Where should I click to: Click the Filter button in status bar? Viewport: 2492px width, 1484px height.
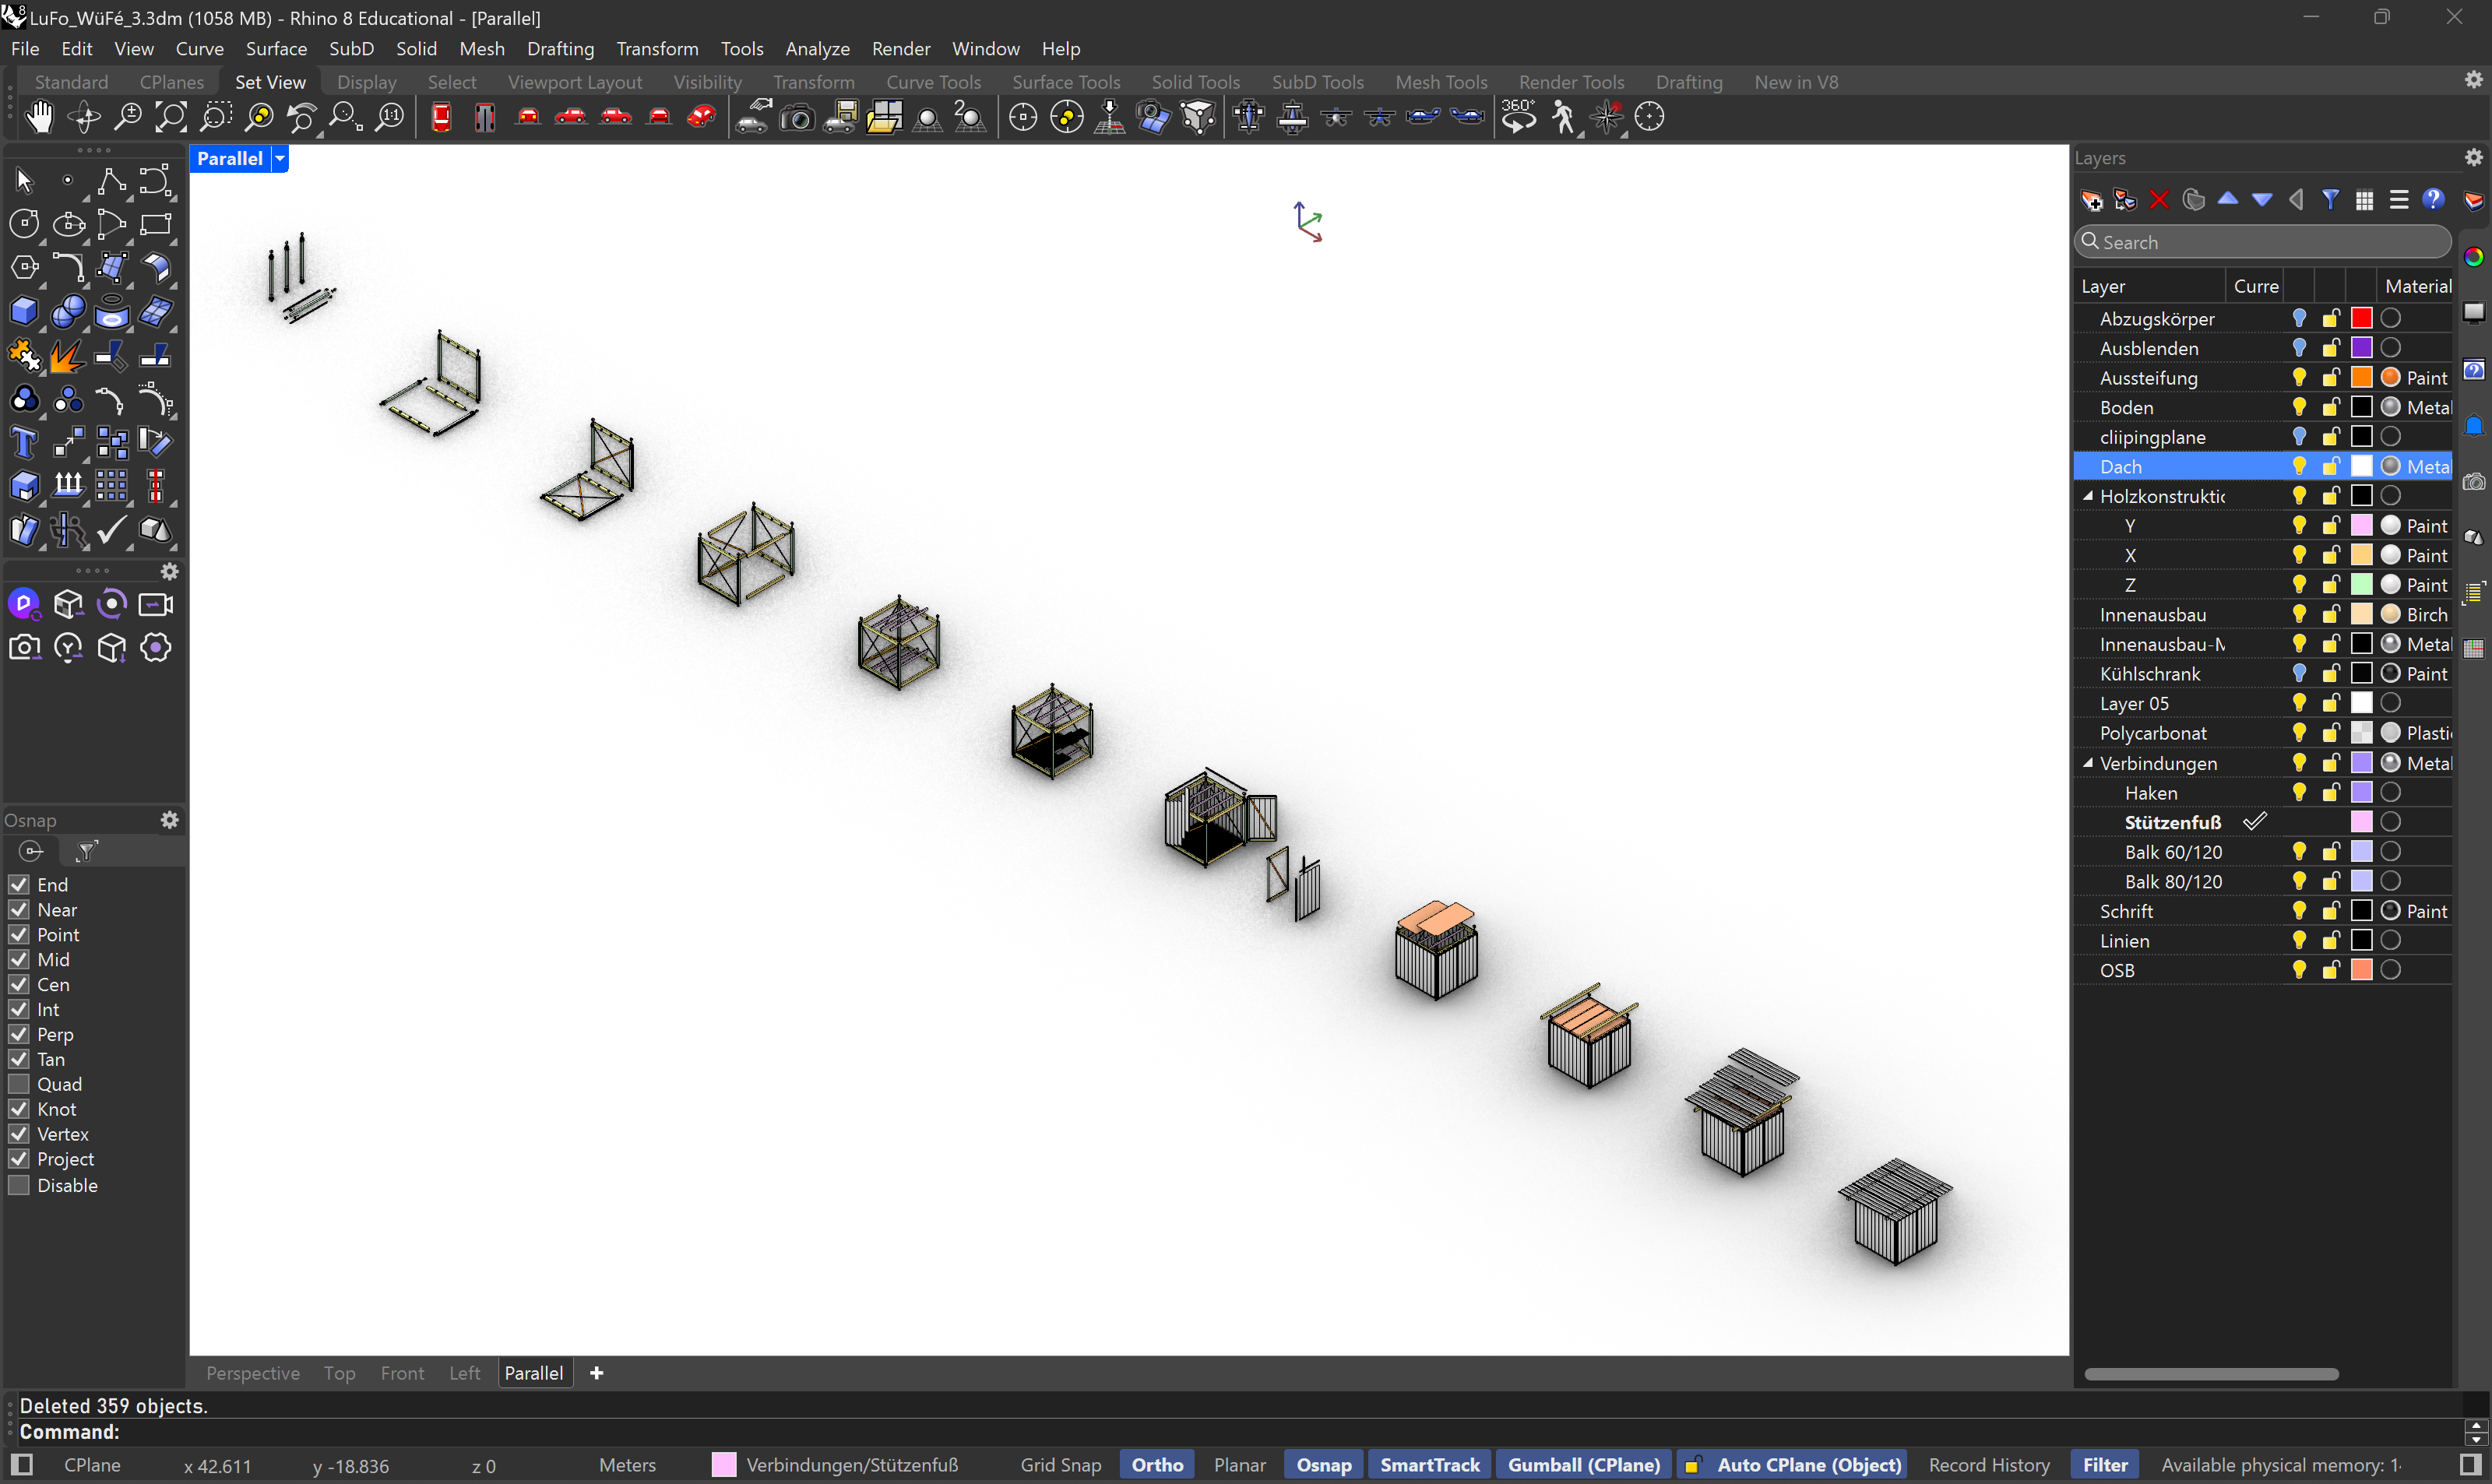point(2105,1465)
